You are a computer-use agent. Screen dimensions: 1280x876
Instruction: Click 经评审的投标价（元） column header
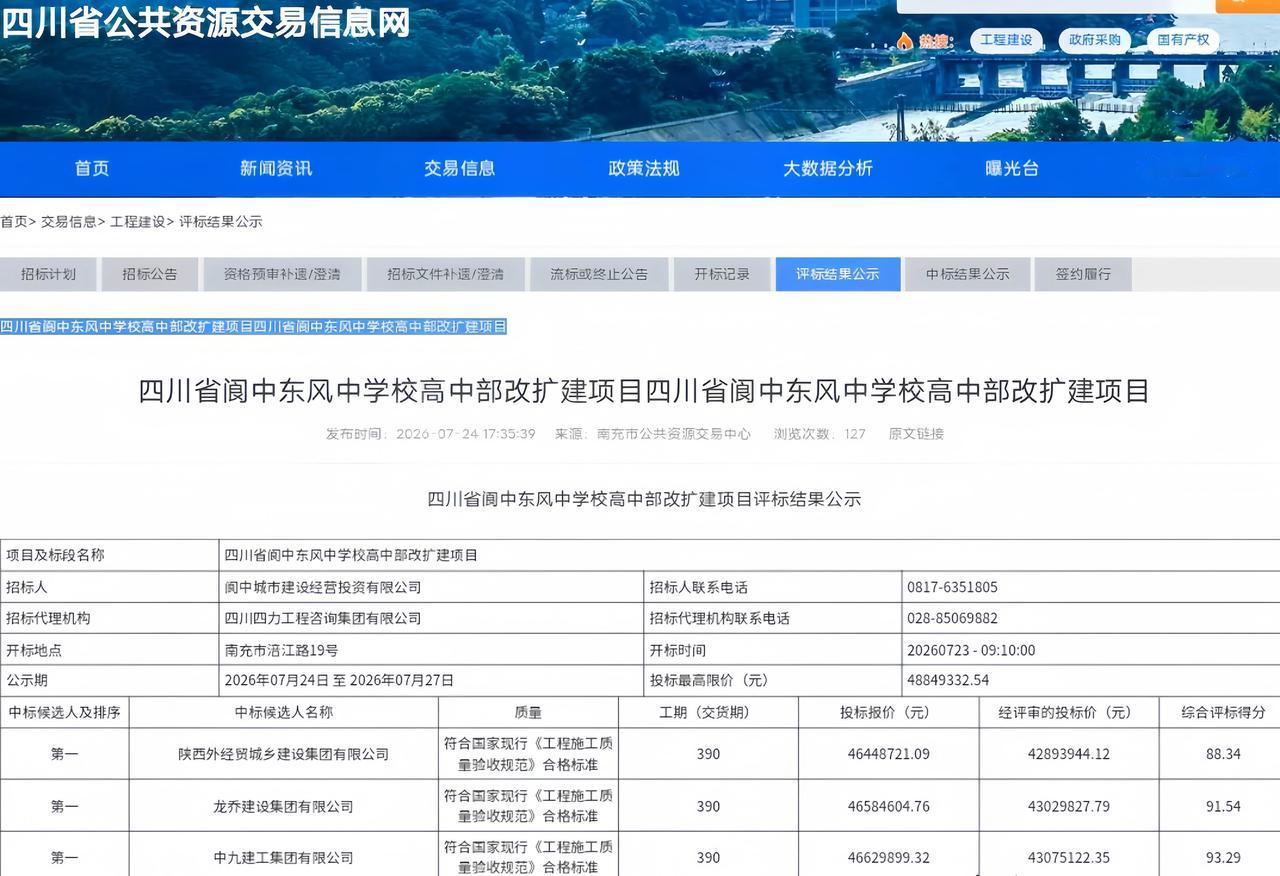click(x=1069, y=712)
